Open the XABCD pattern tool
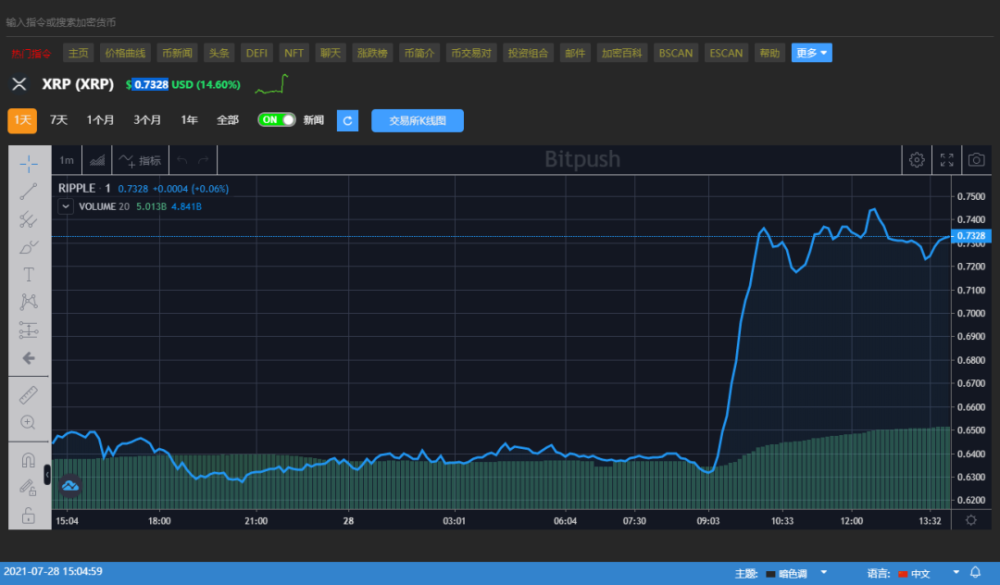This screenshot has width=1000, height=585. pos(28,303)
